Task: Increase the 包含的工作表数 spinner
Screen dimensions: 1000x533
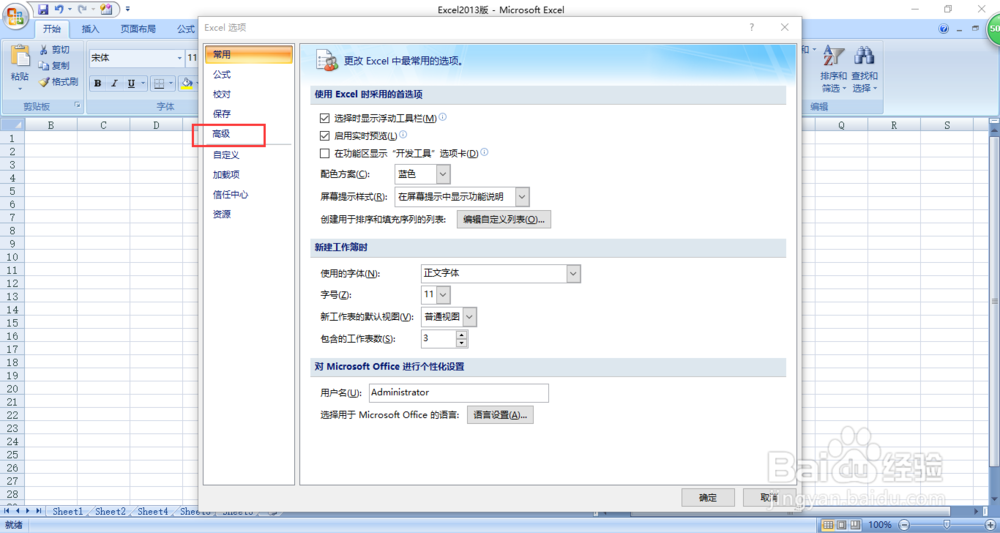Action: [x=462, y=334]
